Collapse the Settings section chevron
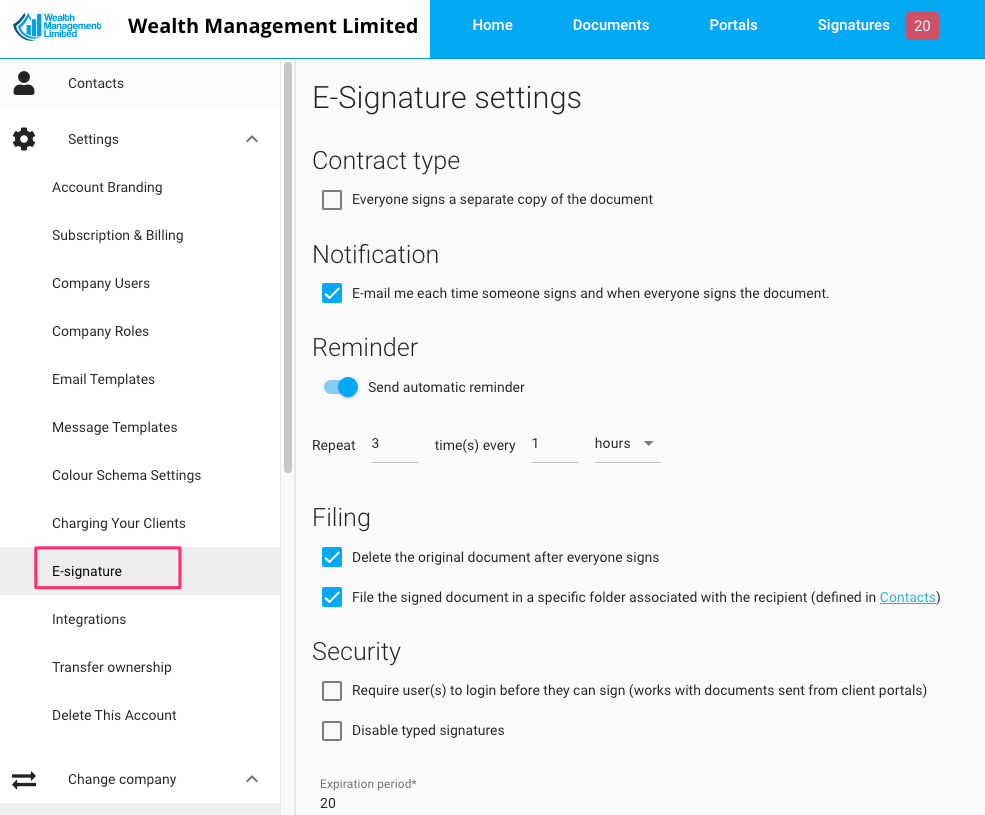 click(x=252, y=139)
